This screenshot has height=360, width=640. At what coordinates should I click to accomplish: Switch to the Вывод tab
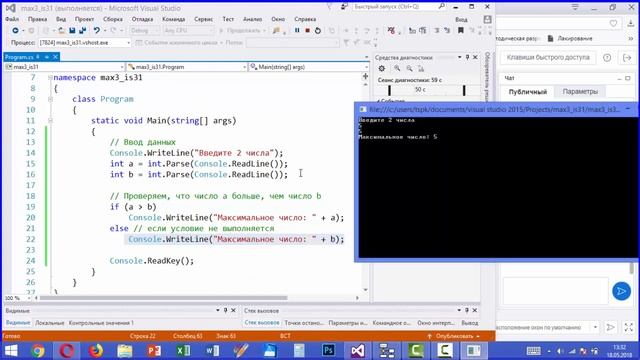[470, 323]
